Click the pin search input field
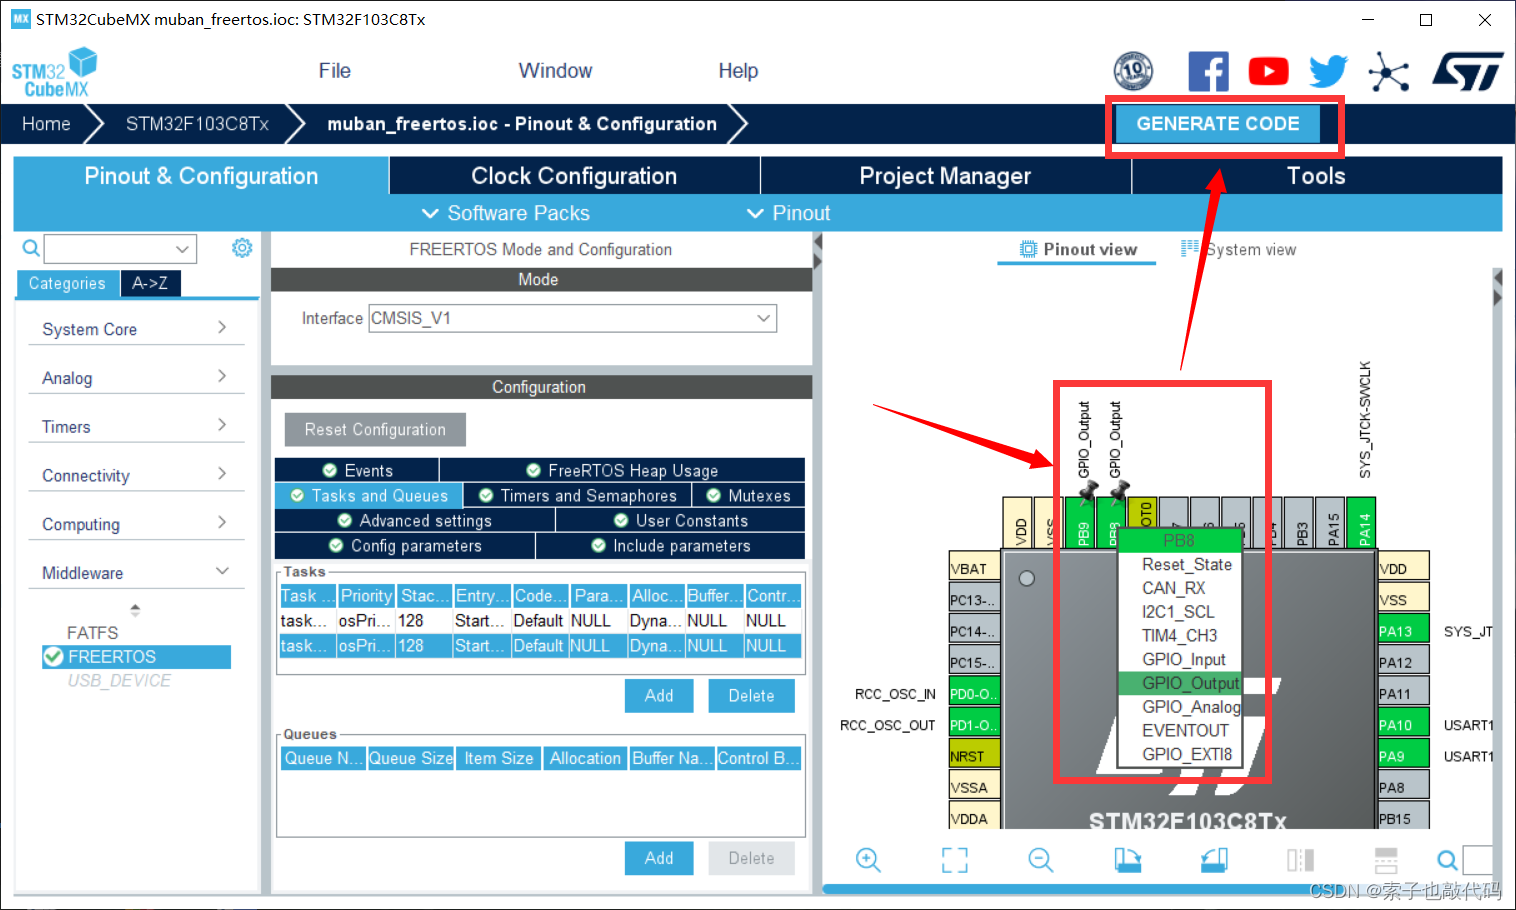Image resolution: width=1516 pixels, height=910 pixels. [1478, 860]
